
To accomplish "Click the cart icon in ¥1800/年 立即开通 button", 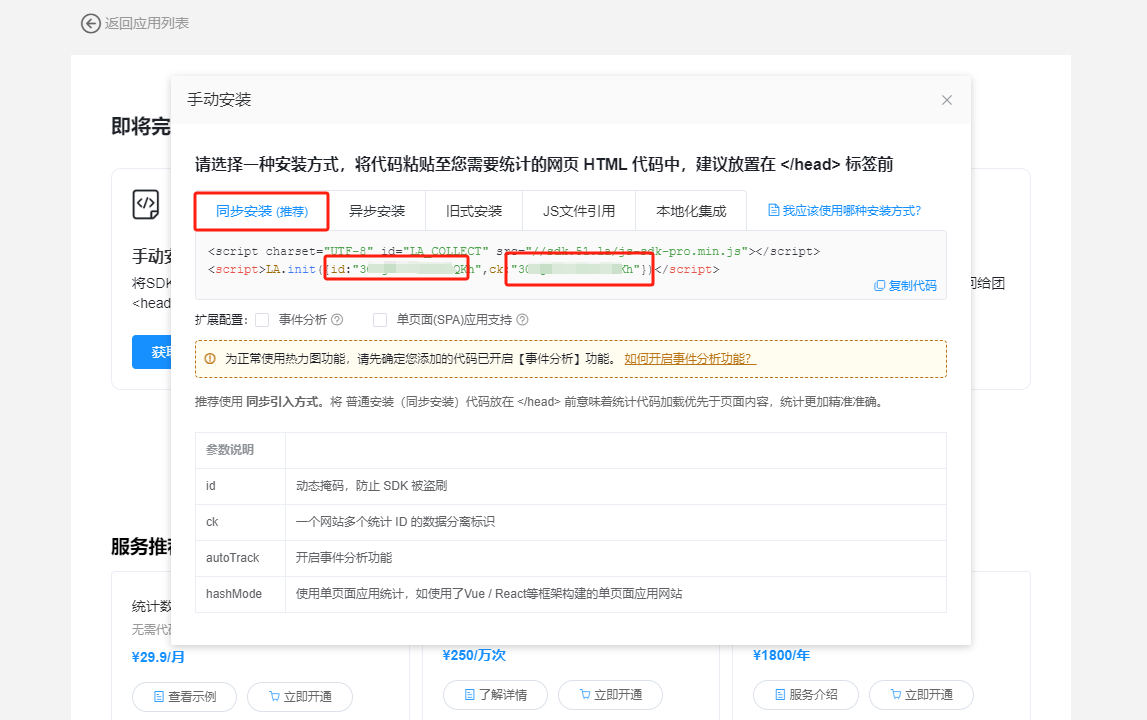I will (x=895, y=694).
